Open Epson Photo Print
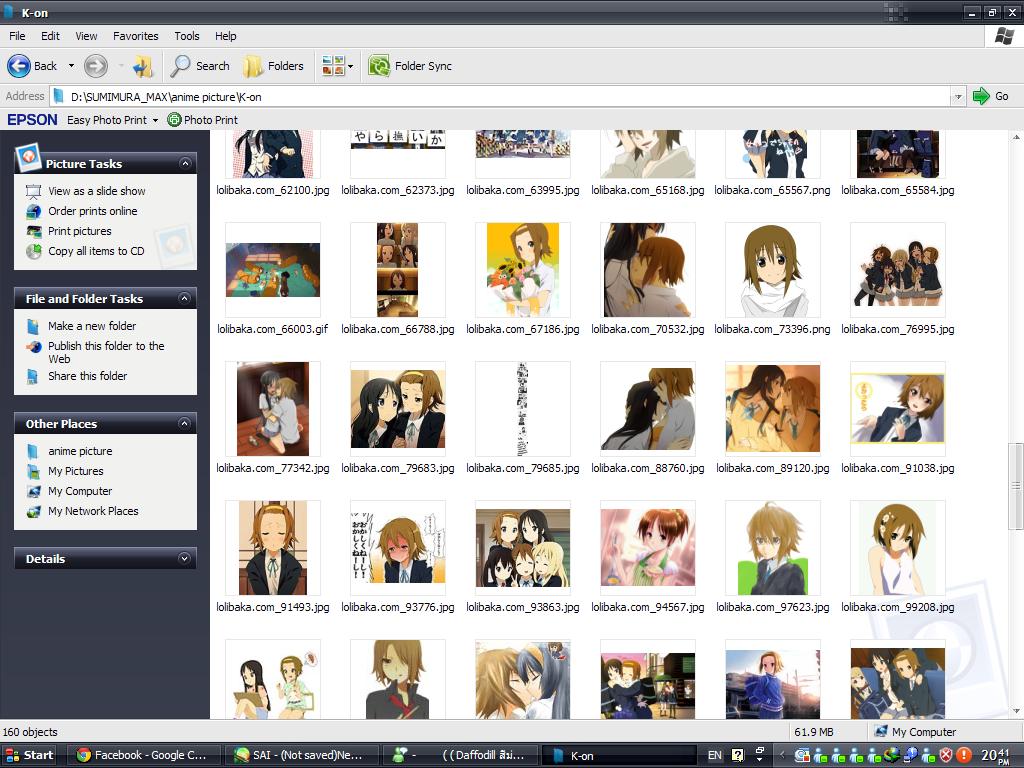This screenshot has height=768, width=1024. pyautogui.click(x=202, y=120)
